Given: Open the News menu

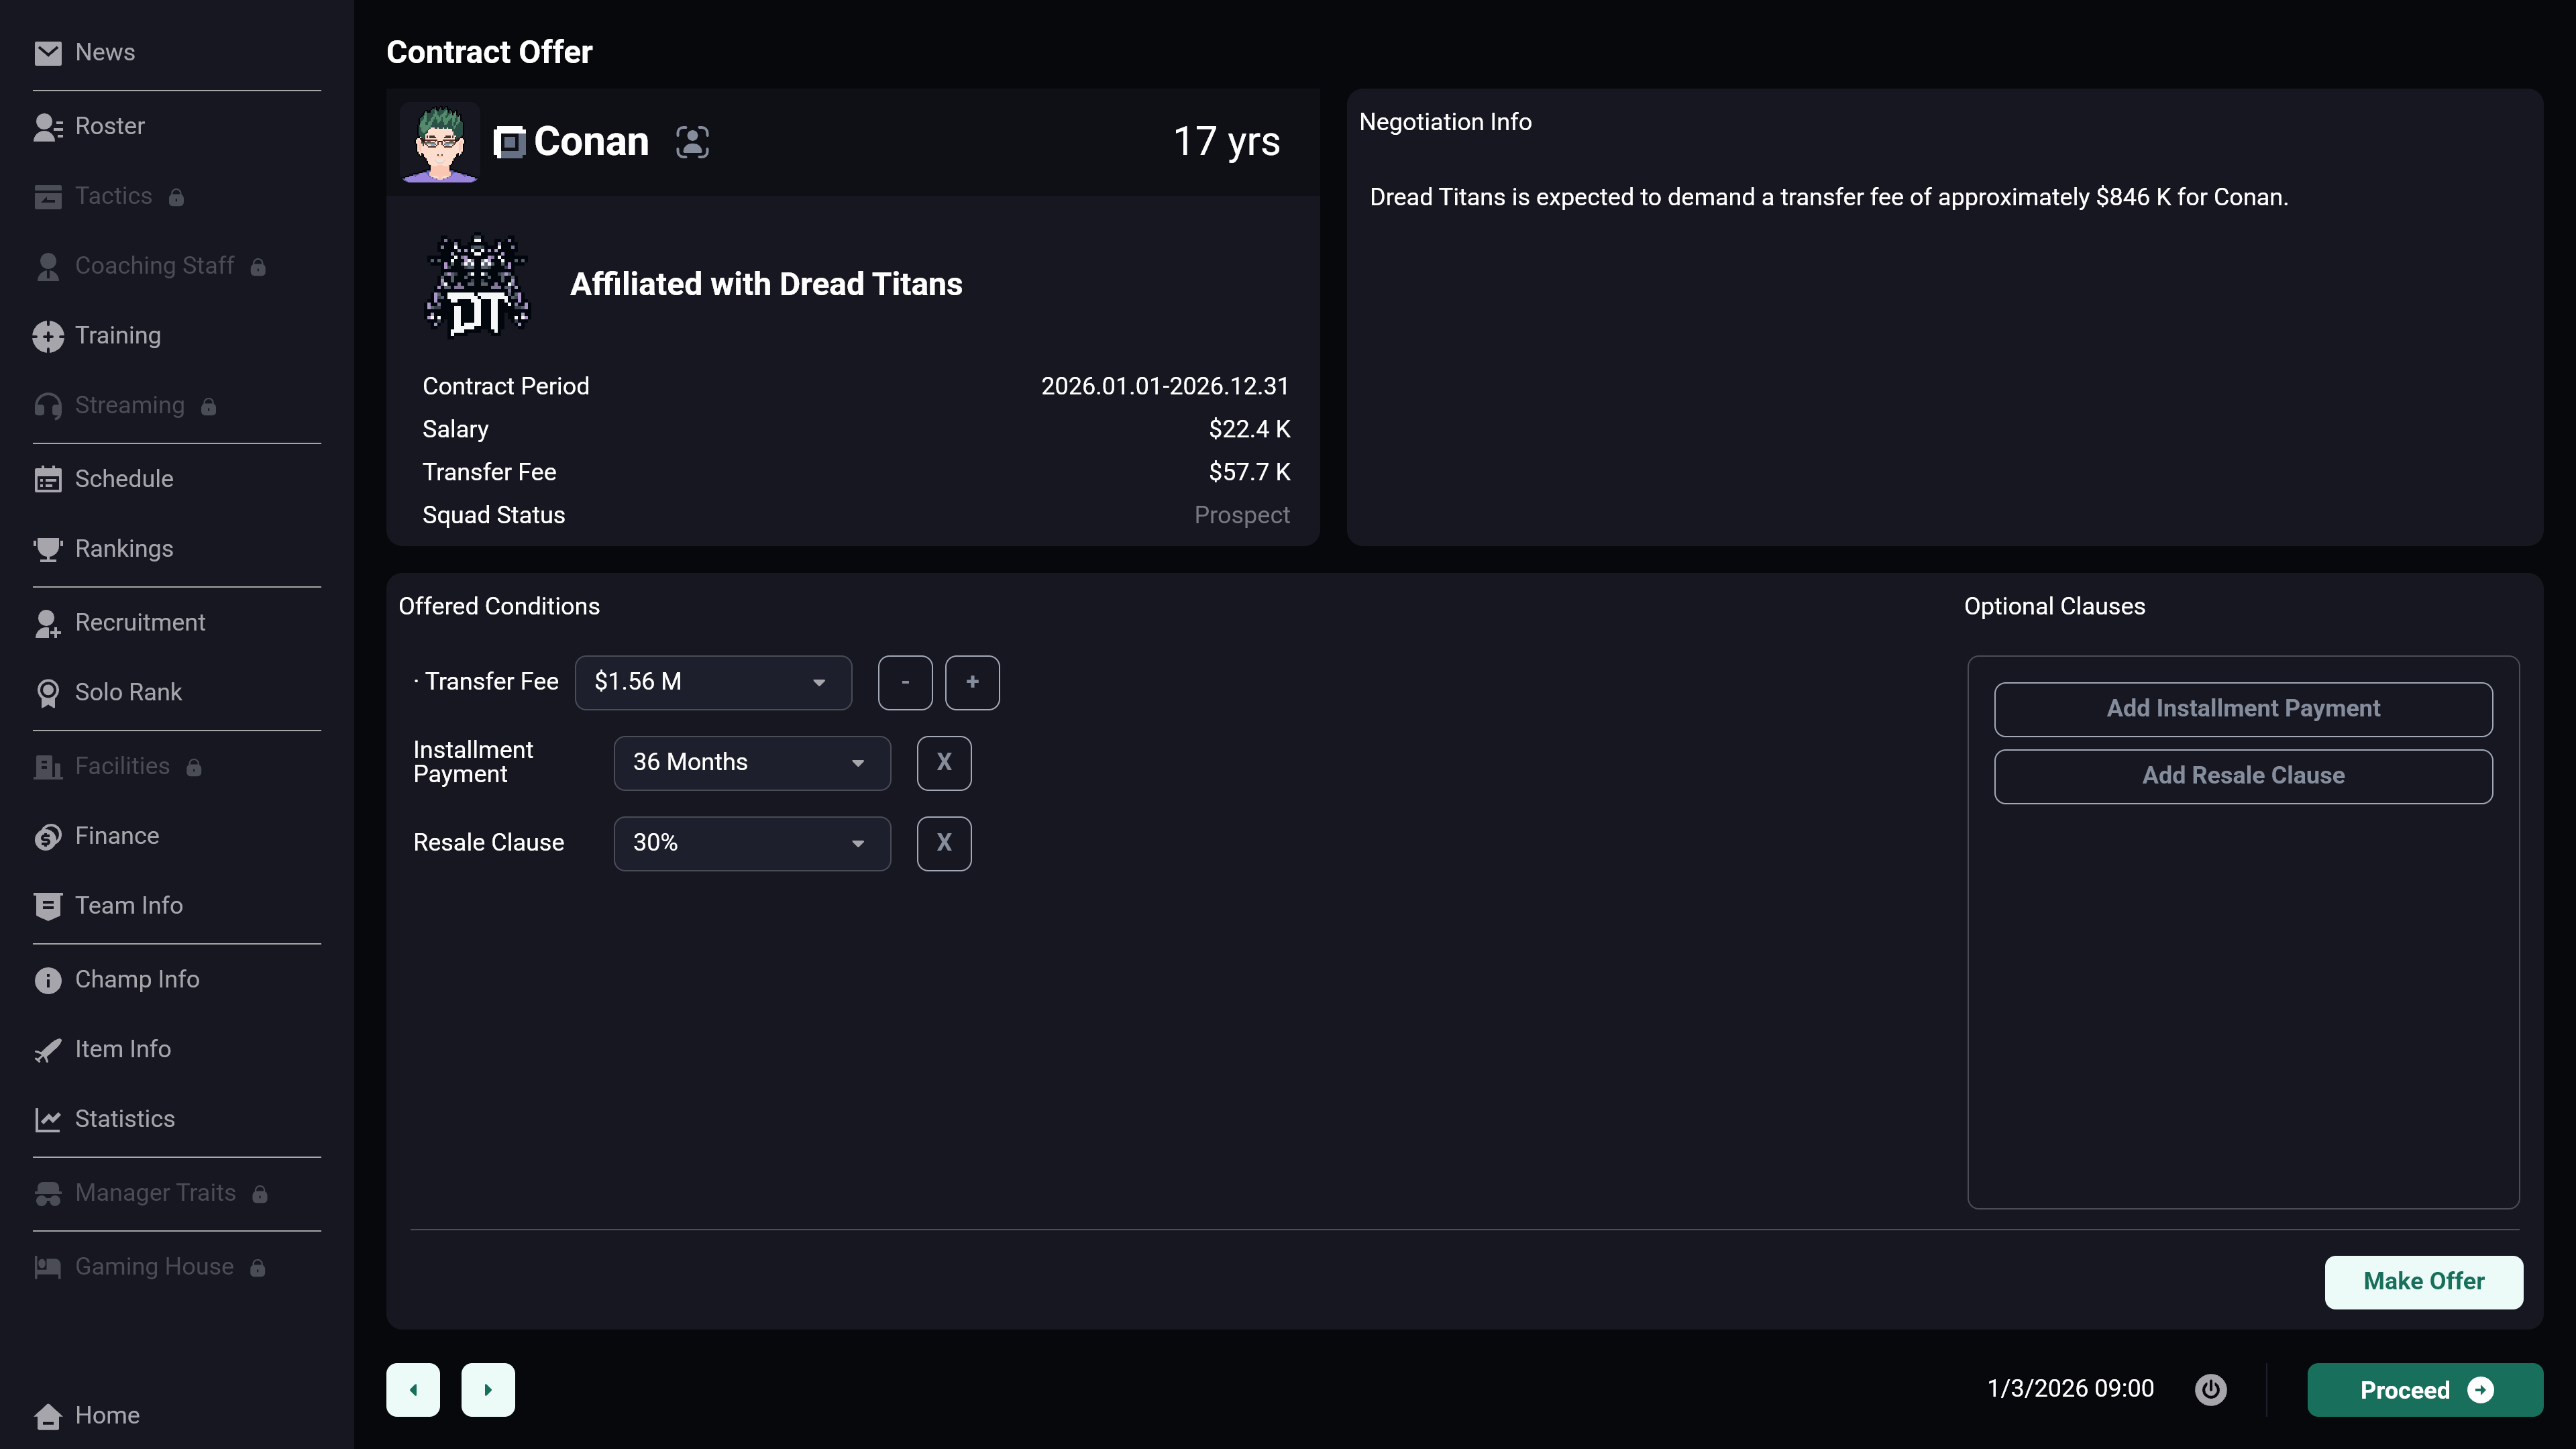Looking at the screenshot, I should pyautogui.click(x=105, y=53).
